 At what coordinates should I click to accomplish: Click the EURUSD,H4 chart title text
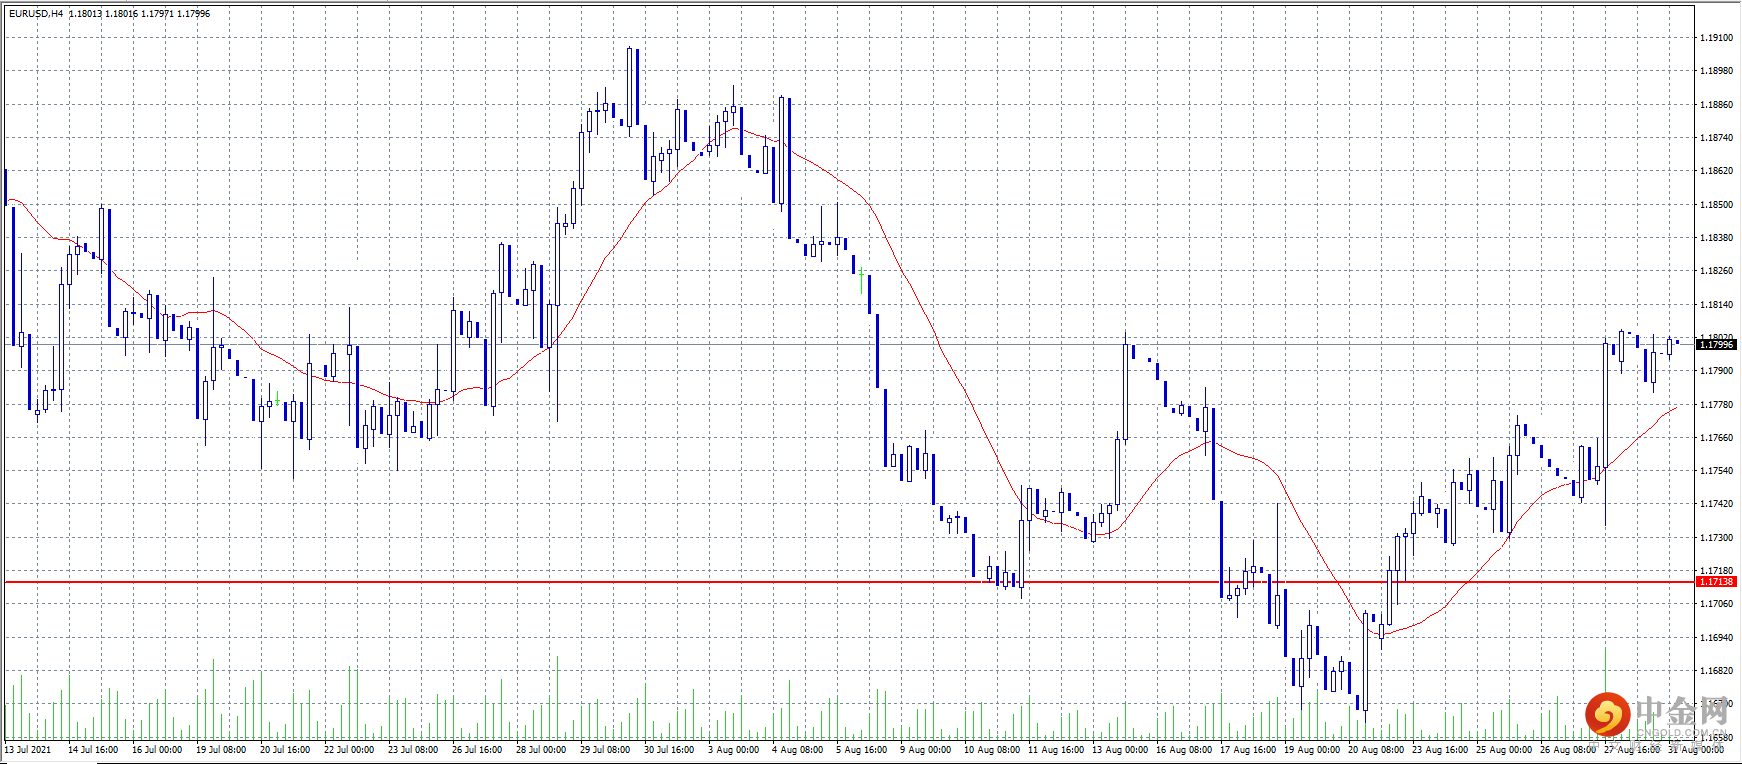36,14
